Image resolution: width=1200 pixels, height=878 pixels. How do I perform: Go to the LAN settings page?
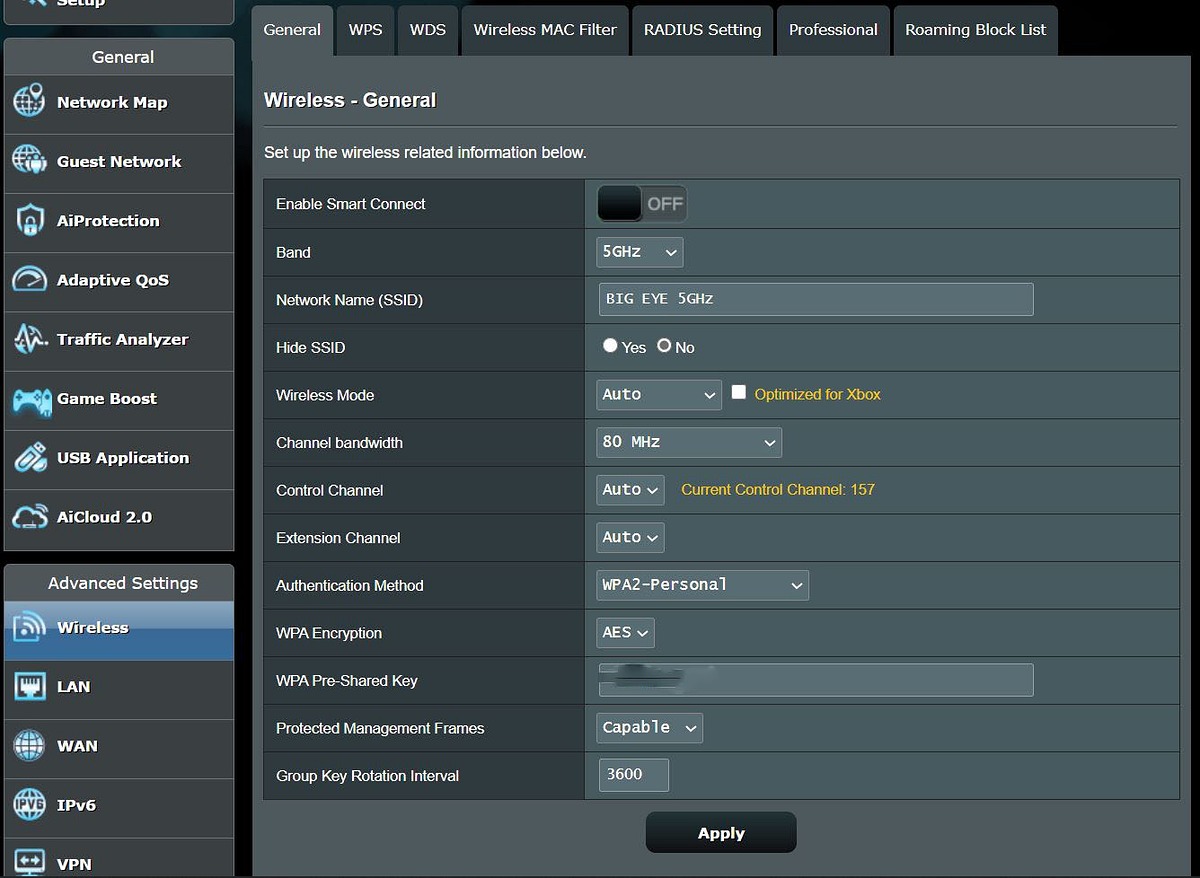click(x=73, y=687)
